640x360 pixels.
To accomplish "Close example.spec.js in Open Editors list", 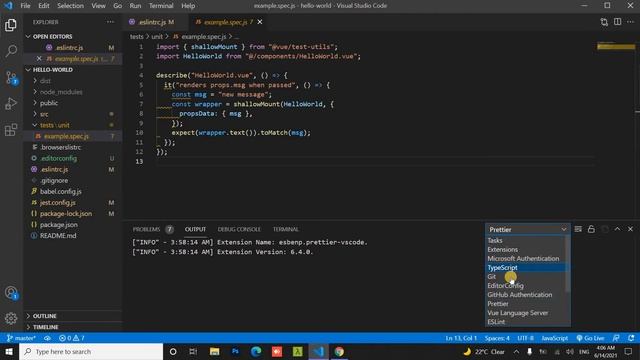I will (x=39, y=58).
